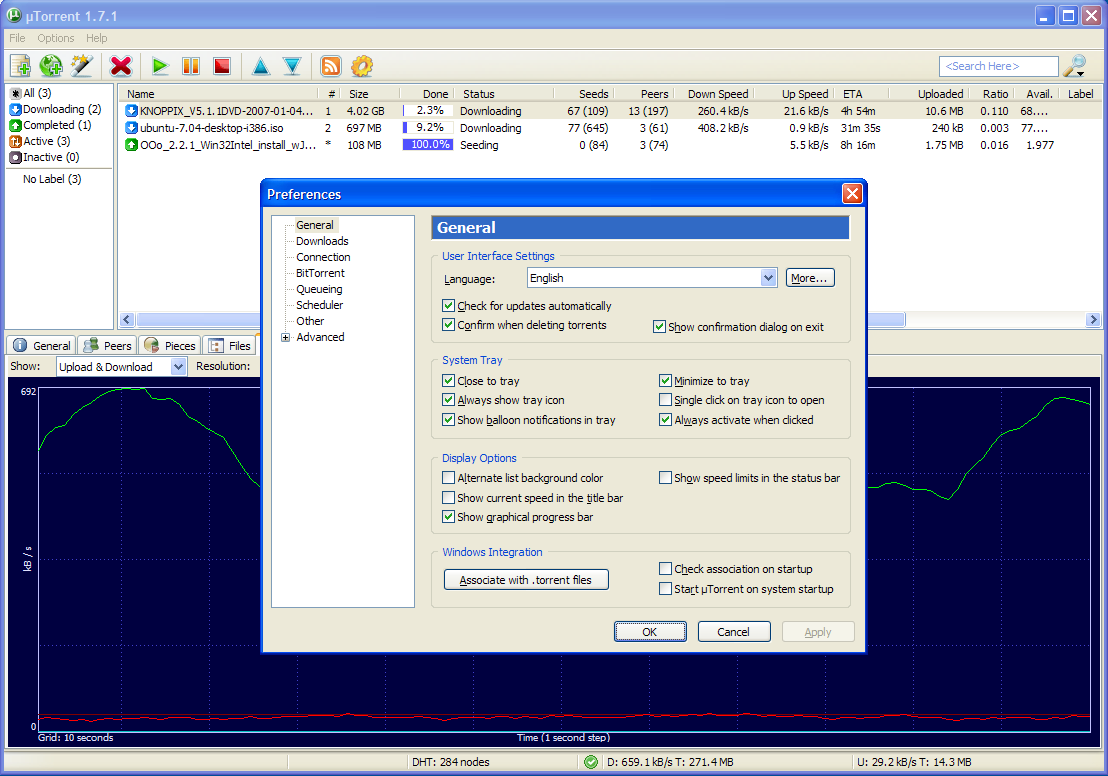Uncheck Minimize to tray

point(665,381)
